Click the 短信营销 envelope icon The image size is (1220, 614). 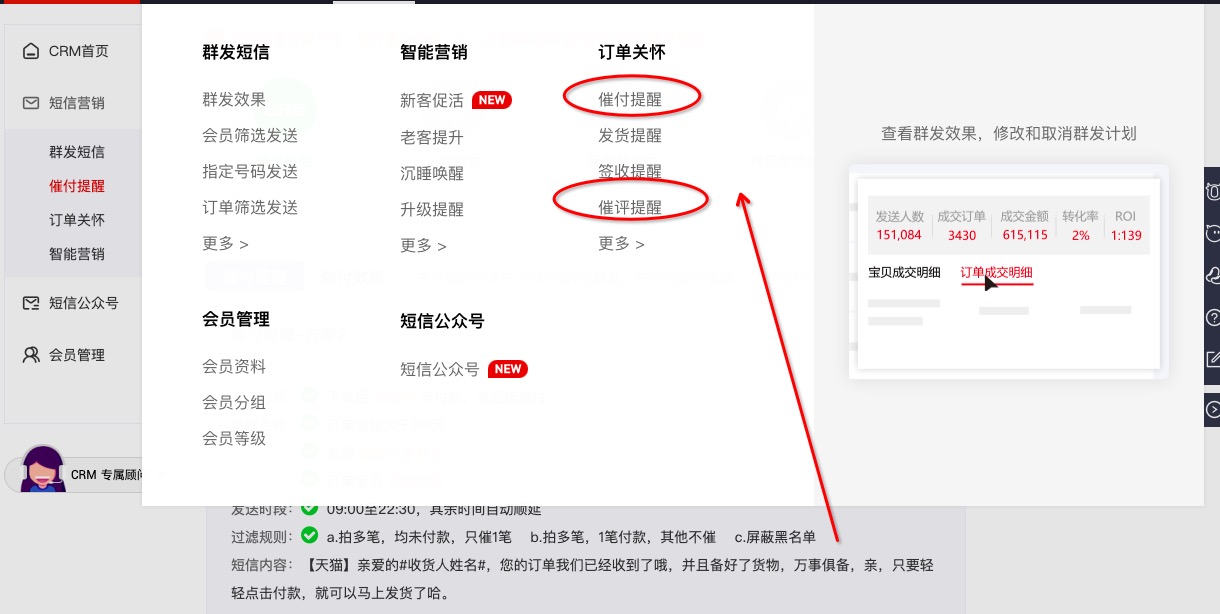click(32, 103)
